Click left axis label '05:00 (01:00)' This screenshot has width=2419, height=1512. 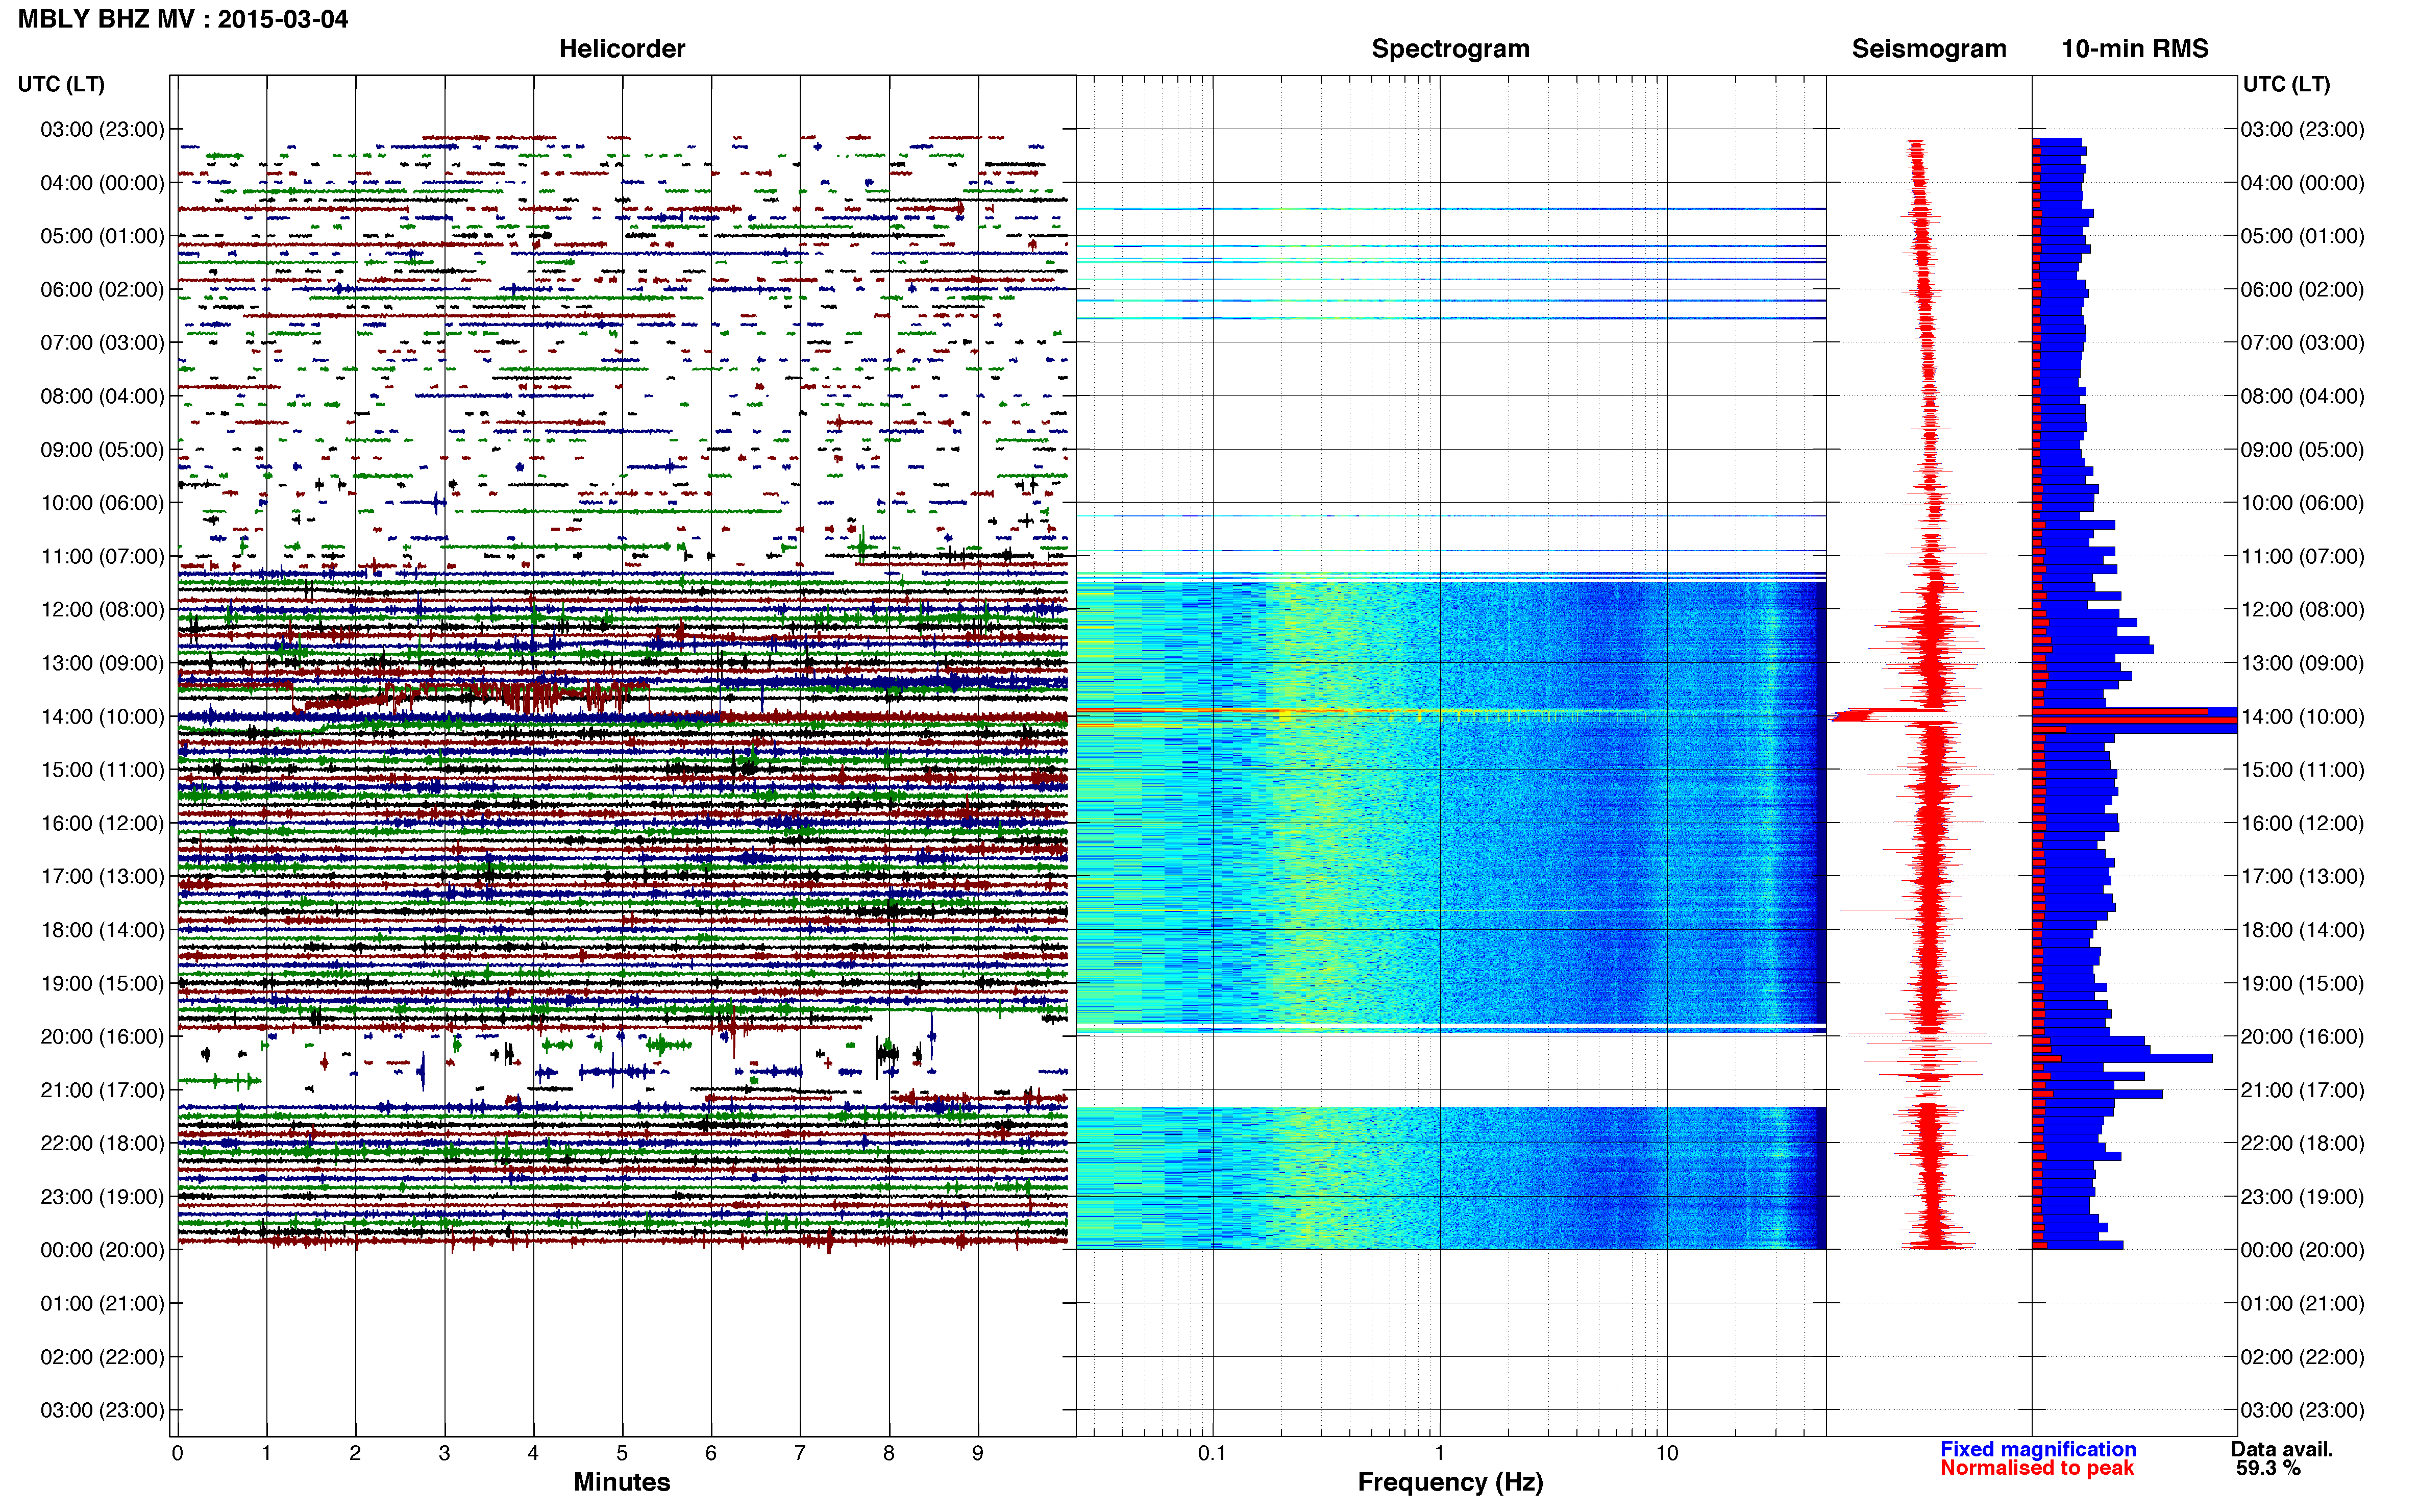pyautogui.click(x=102, y=236)
